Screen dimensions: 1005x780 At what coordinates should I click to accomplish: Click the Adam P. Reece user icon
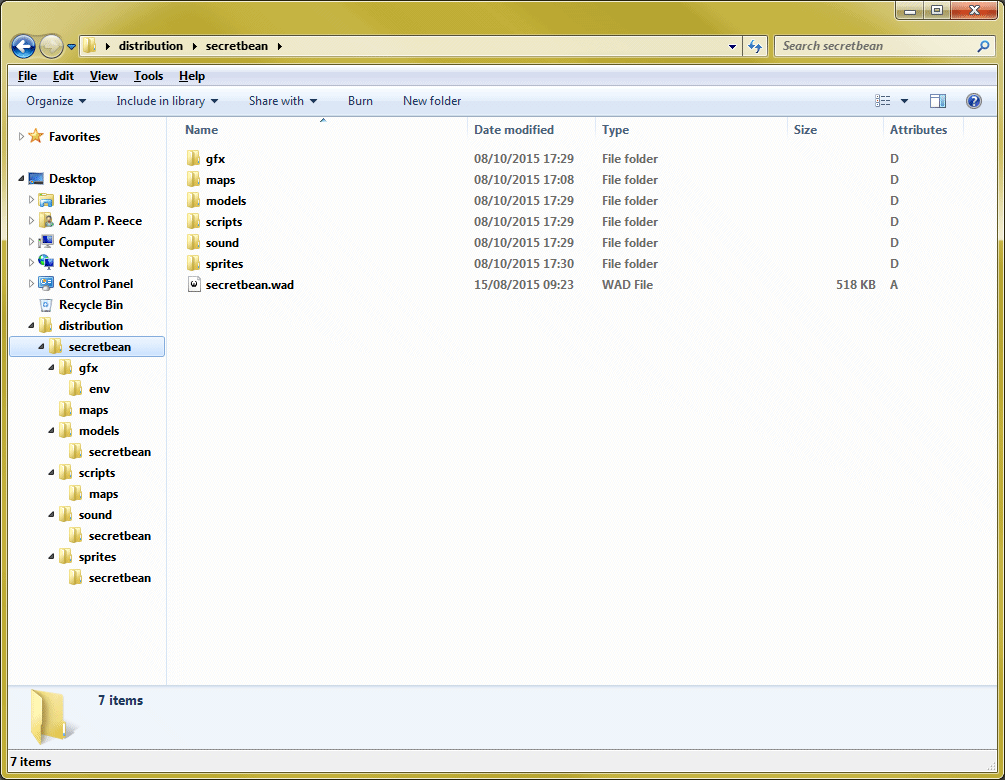point(46,220)
